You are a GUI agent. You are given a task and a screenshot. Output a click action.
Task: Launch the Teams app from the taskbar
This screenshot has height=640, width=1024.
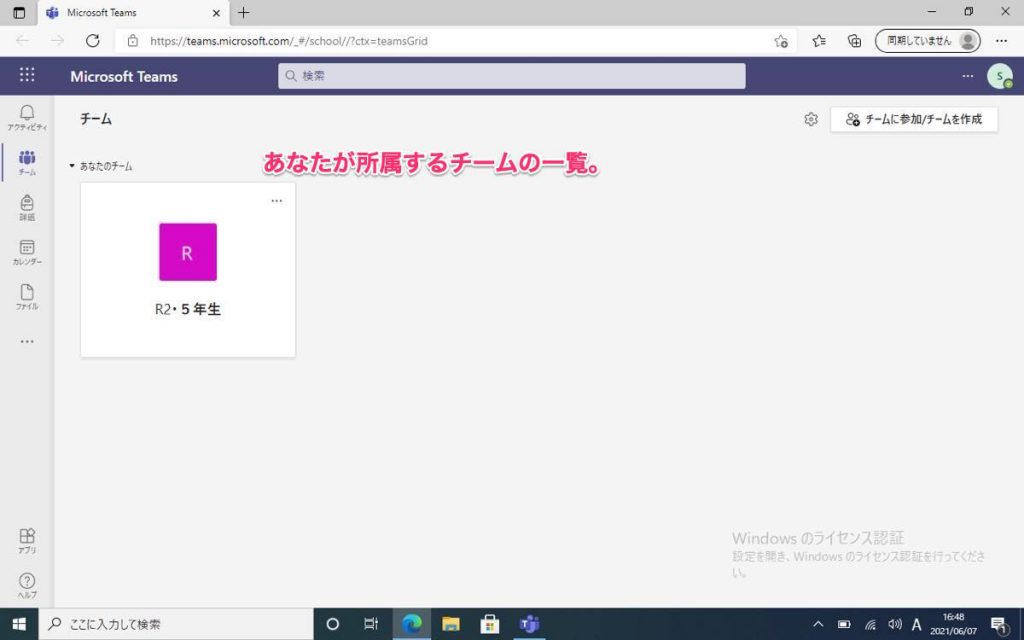529,624
